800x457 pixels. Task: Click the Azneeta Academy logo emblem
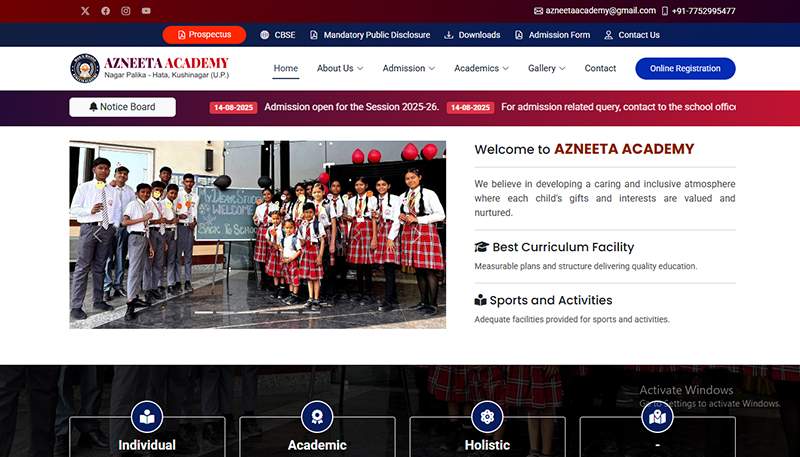85,68
